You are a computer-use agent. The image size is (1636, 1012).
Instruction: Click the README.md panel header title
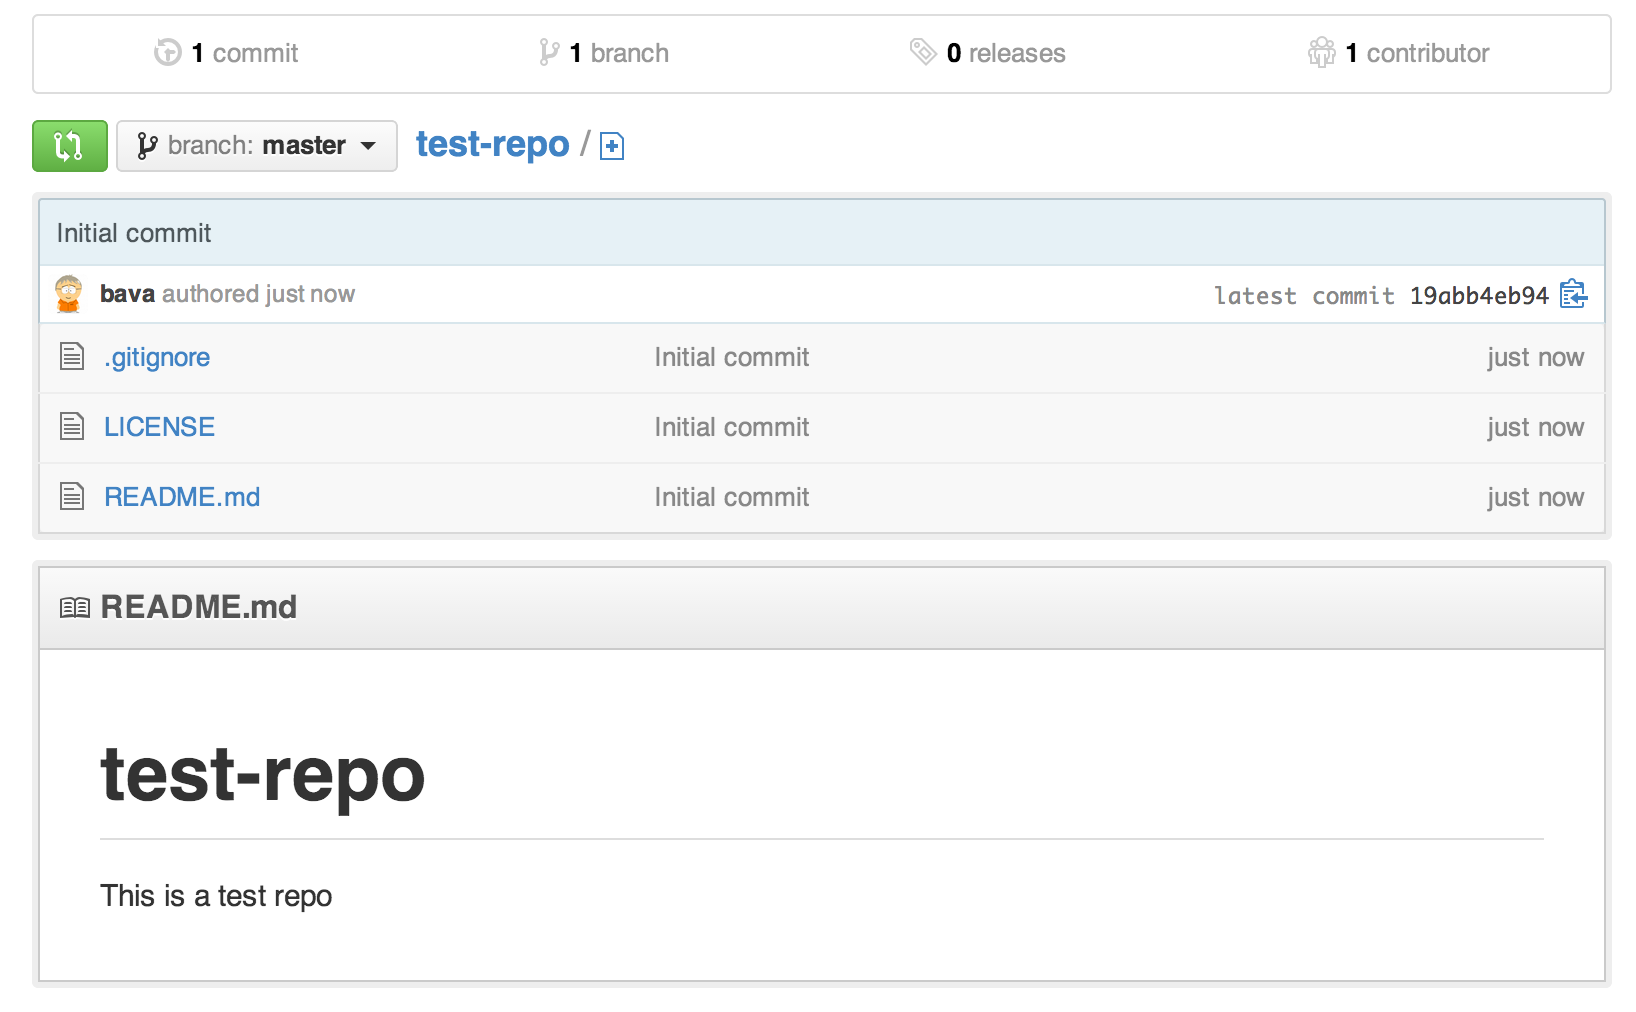[199, 607]
